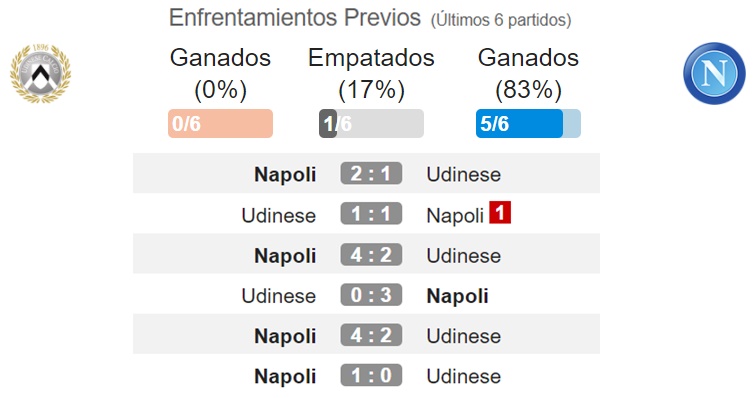Screen dimensions: 753x398
Task: Select the 0/6 orange wins bar
Action: click(x=220, y=123)
